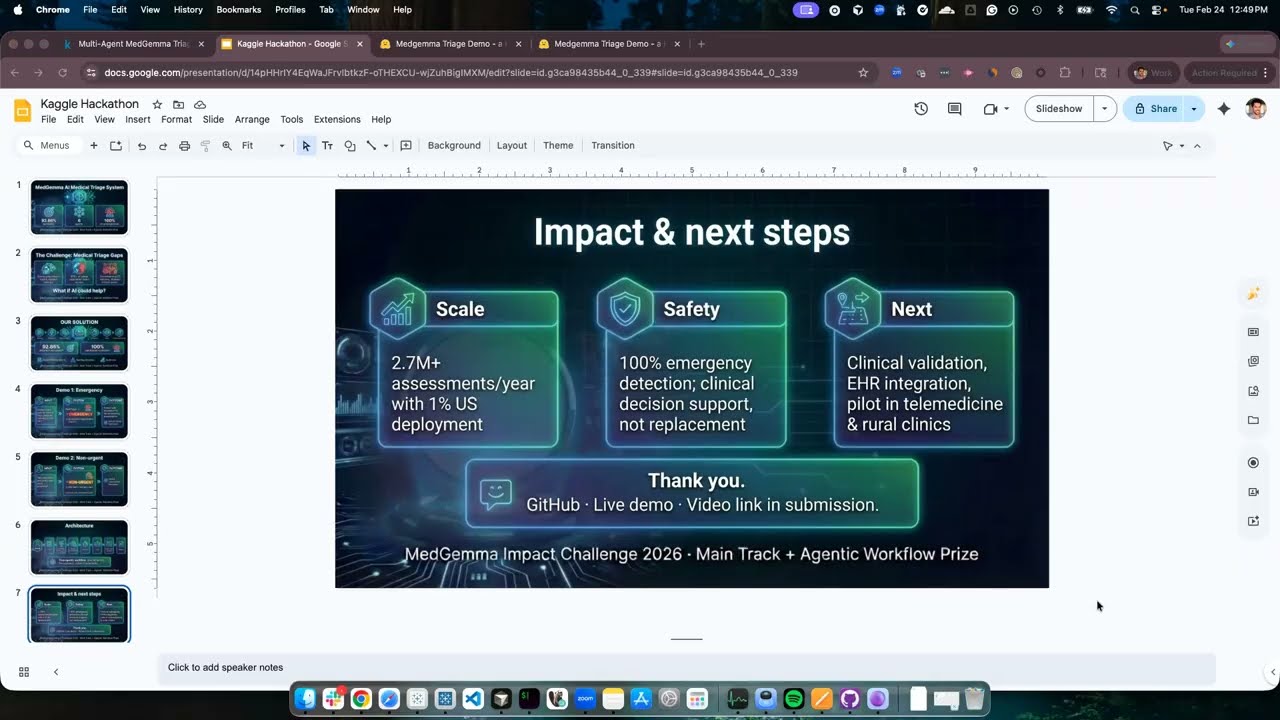Activate the paint format tool
Image resolution: width=1280 pixels, height=720 pixels.
click(206, 145)
